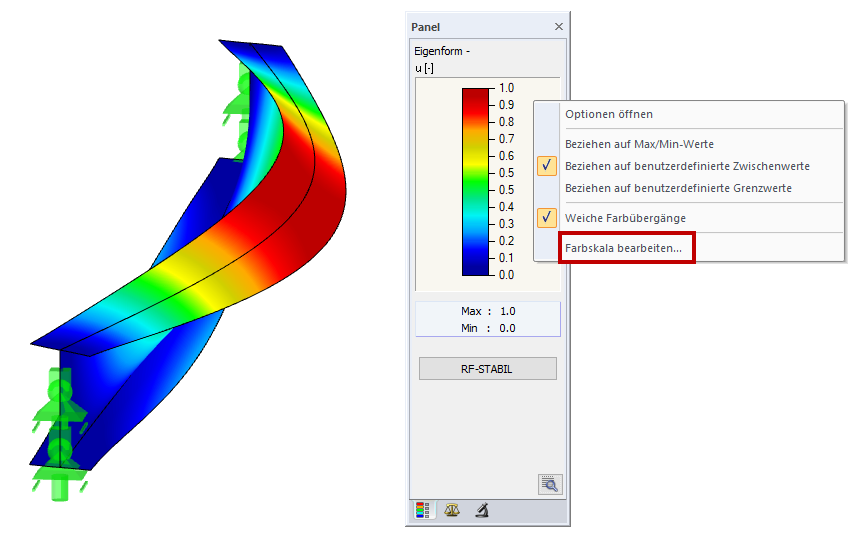866x540 pixels.
Task: Toggle 'Beziehen auf benutzerdefinierte Zwischenwerte' checkmark
Action: coord(547,166)
